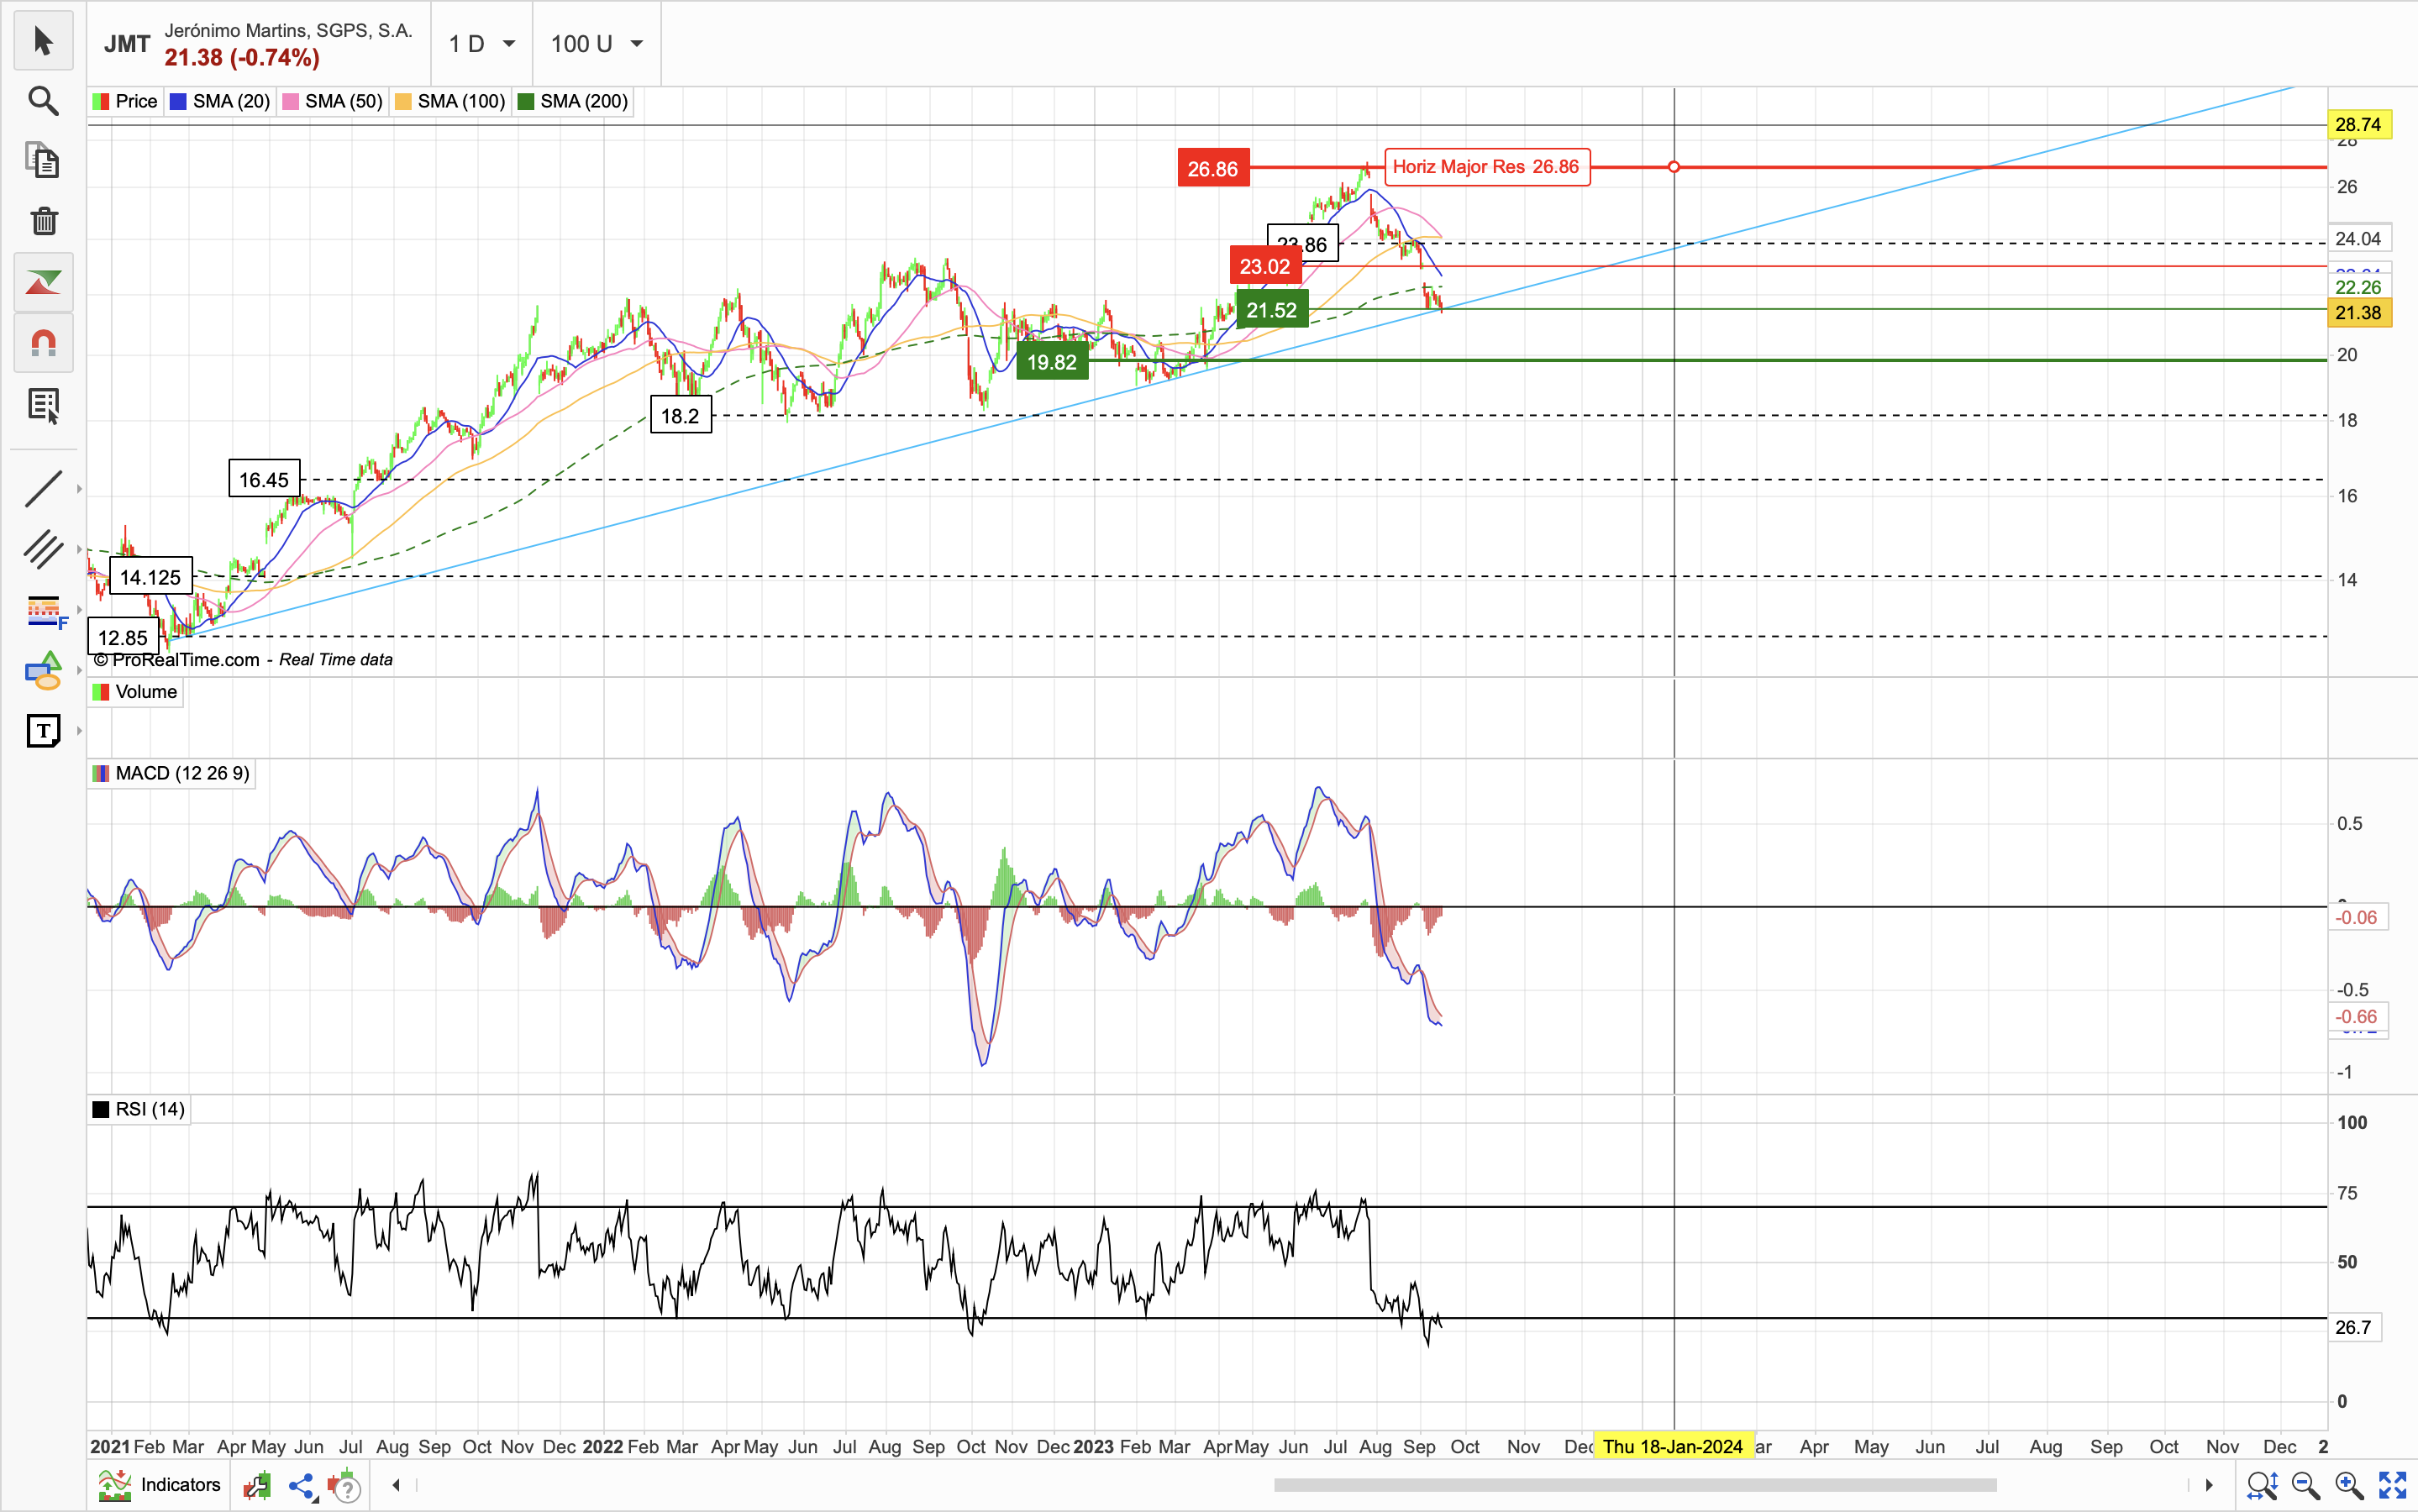Click the horizontal chart scrollbar thumb
Image resolution: width=2418 pixels, height=1512 pixels.
point(1635,1485)
